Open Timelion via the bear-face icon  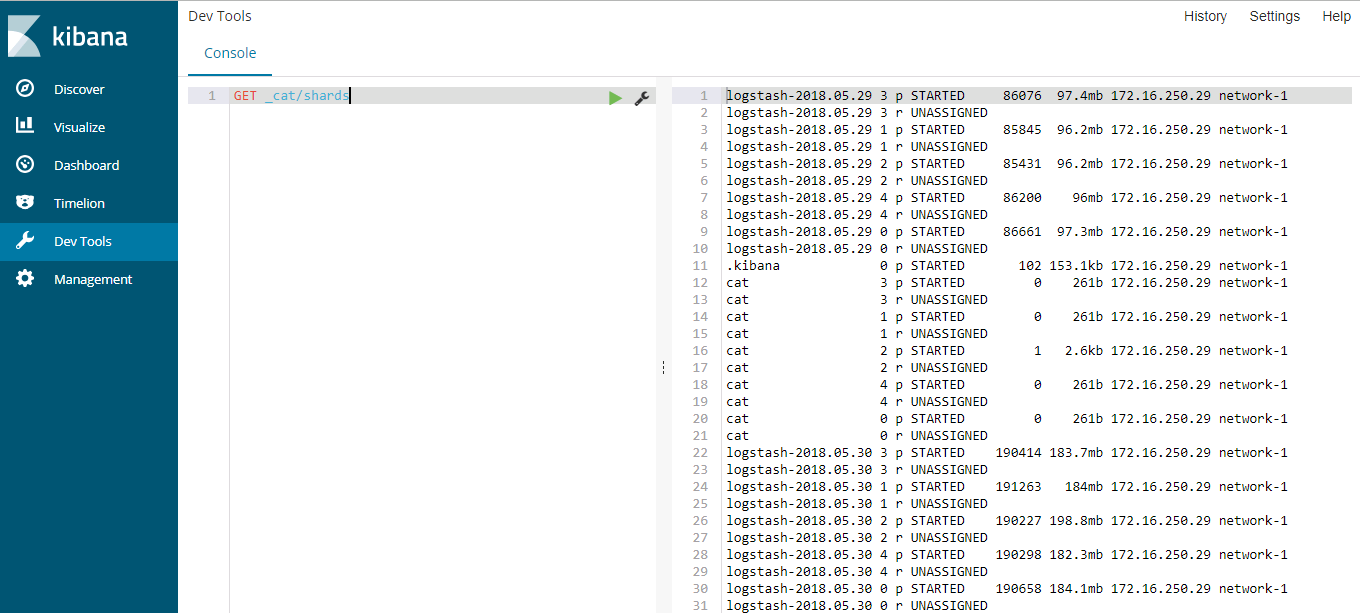tap(25, 202)
